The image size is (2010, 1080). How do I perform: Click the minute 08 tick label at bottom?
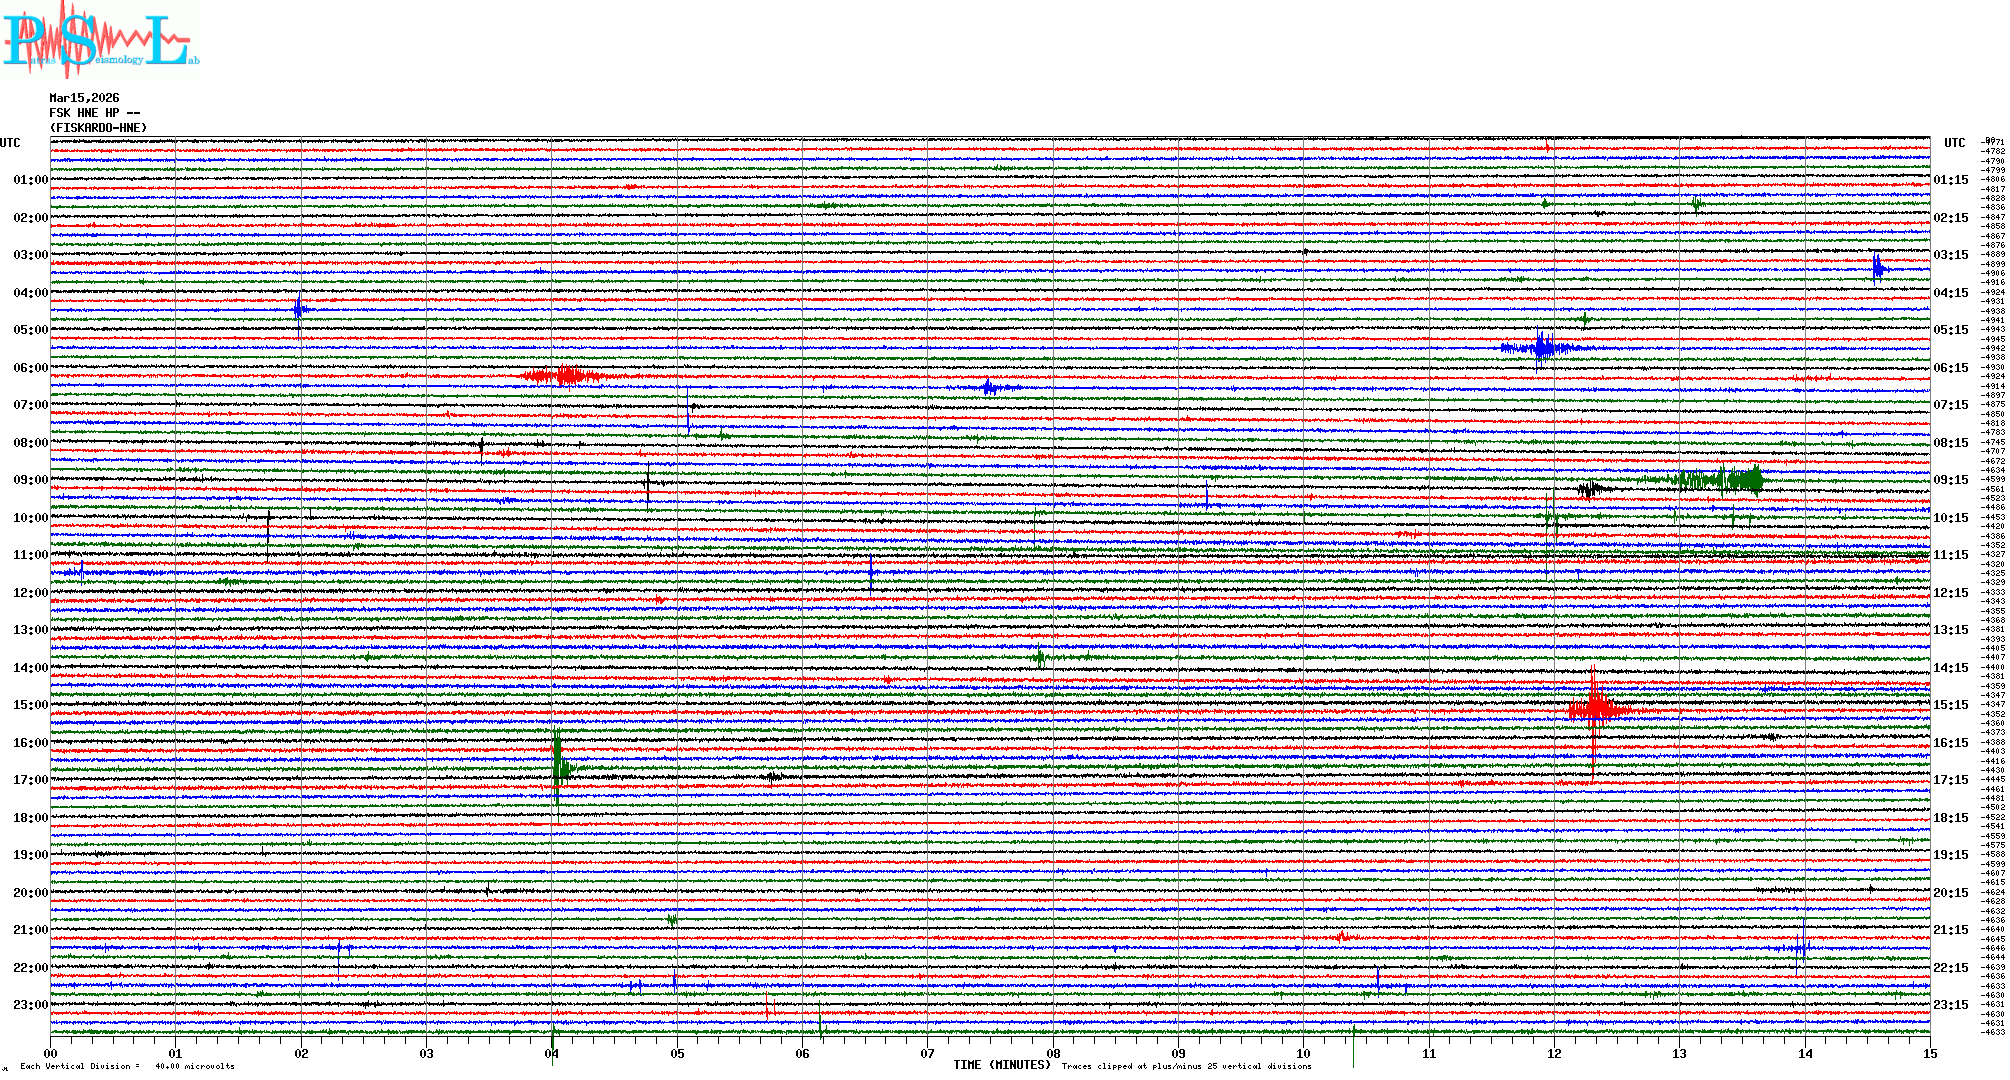tap(1053, 1054)
